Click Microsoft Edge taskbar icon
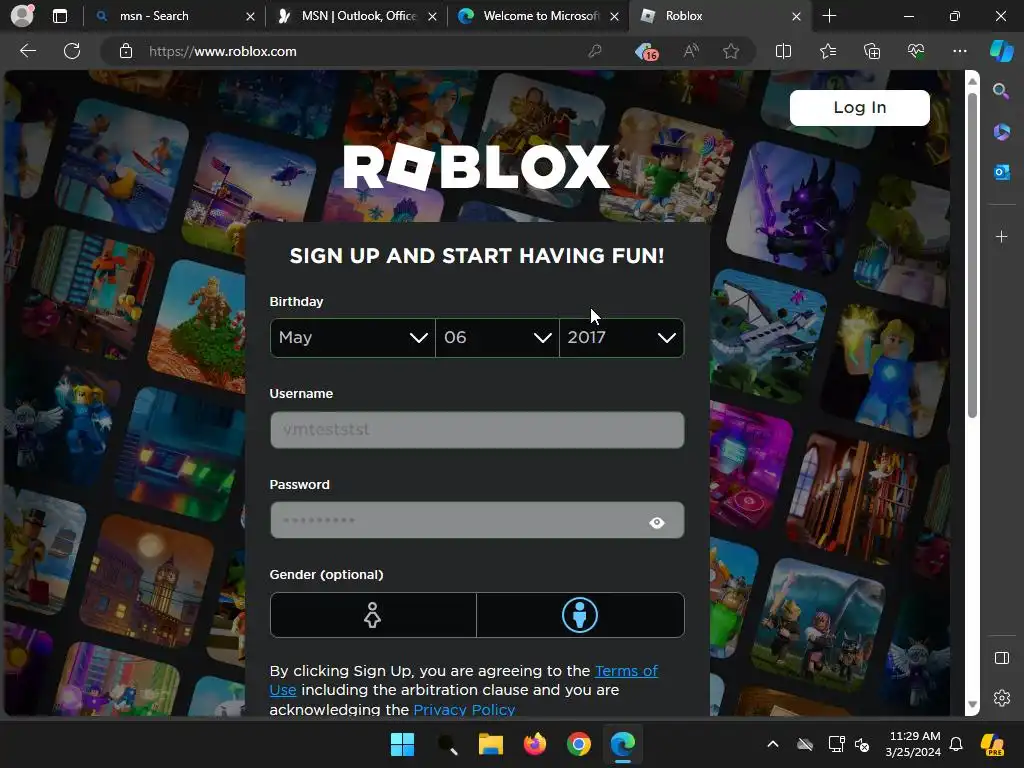Screen dimensions: 1024x768 pos(622,744)
